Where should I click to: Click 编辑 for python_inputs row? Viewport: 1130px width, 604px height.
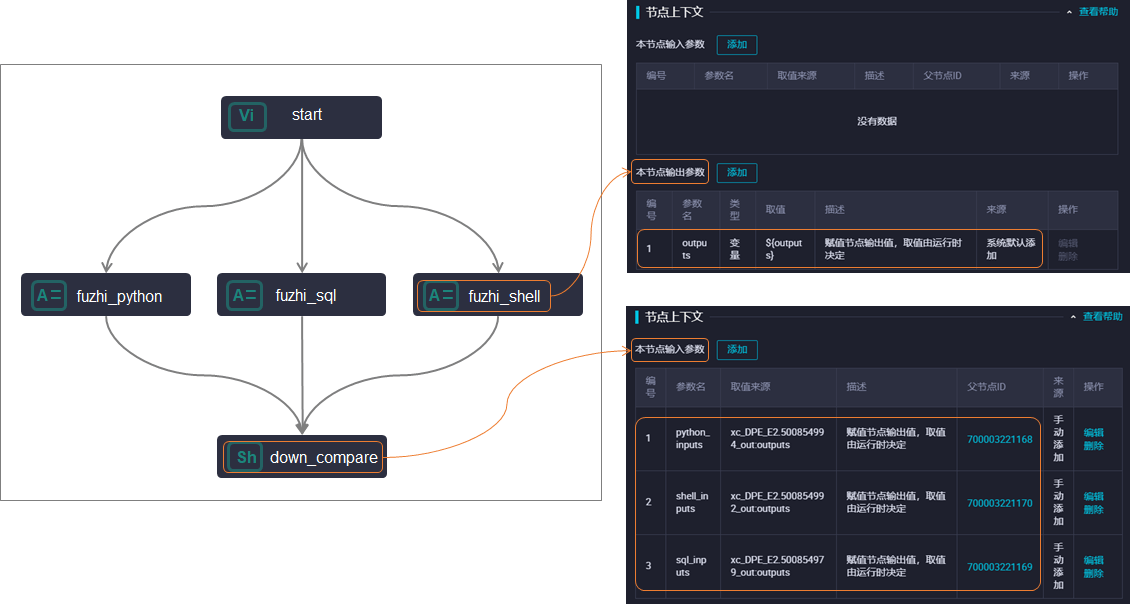[1093, 432]
